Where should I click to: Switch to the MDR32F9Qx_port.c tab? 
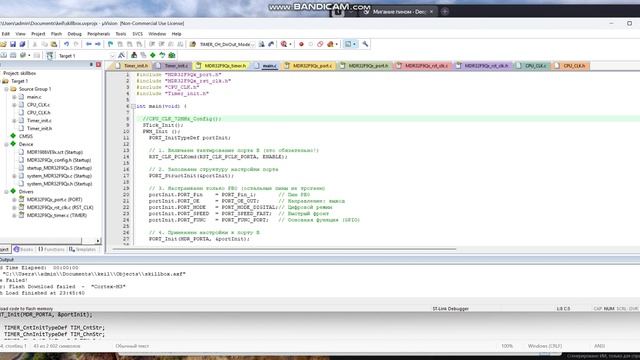309,66
